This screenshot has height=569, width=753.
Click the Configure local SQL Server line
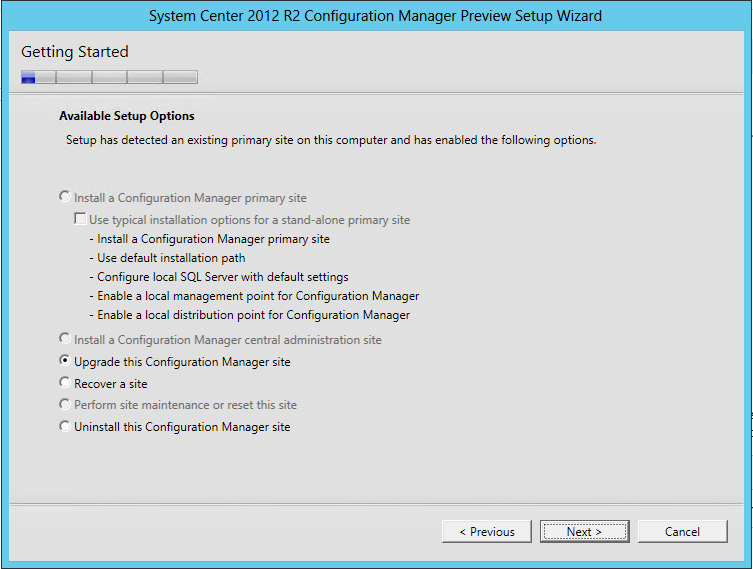pos(219,277)
